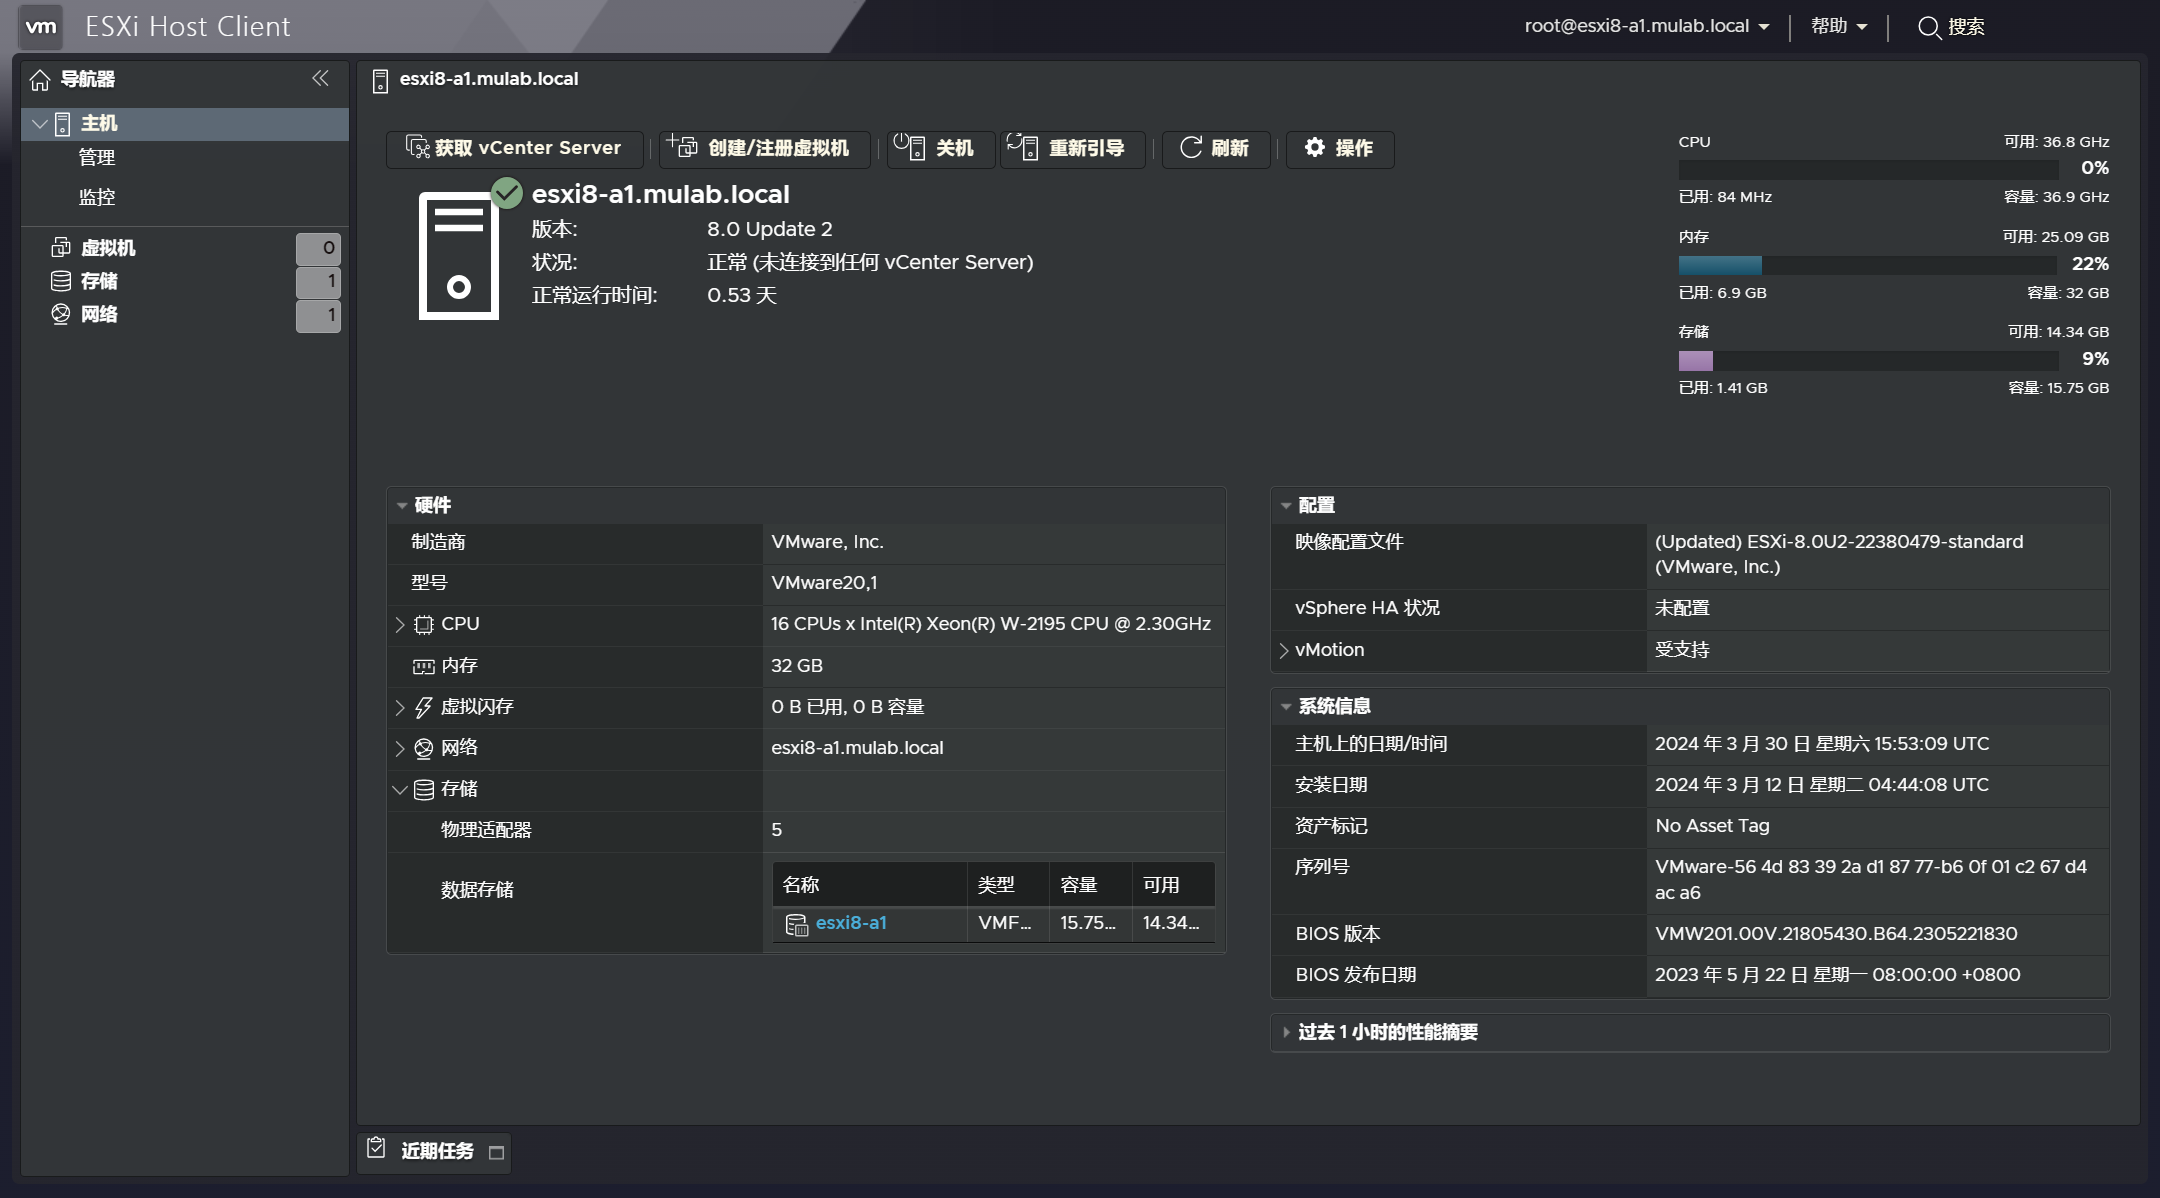Click the Host icon in navigator
Image resolution: width=2160 pixels, height=1198 pixels.
62,124
